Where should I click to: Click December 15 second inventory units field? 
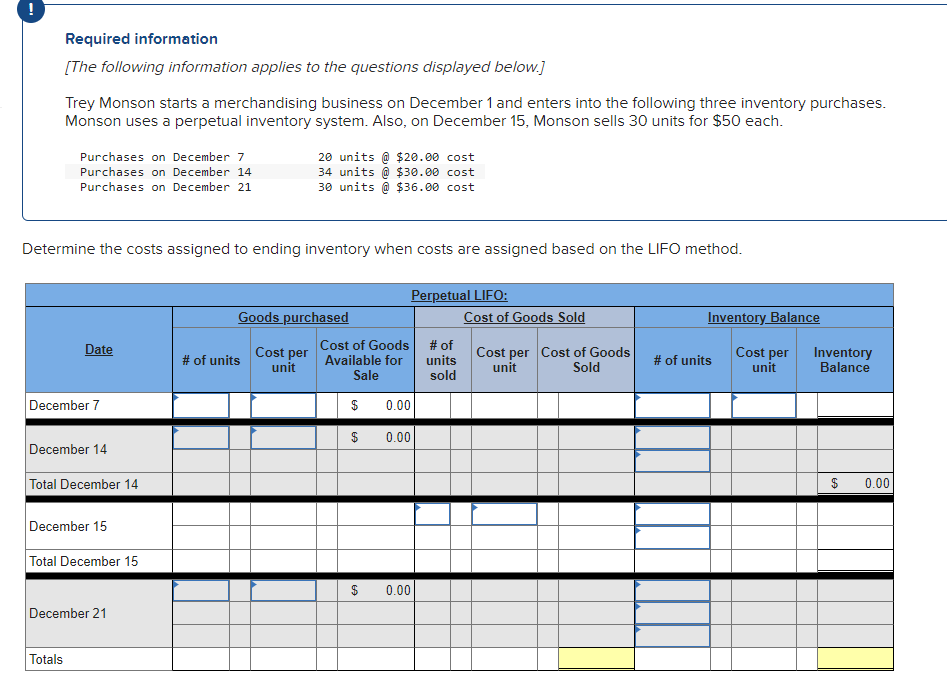click(x=672, y=538)
